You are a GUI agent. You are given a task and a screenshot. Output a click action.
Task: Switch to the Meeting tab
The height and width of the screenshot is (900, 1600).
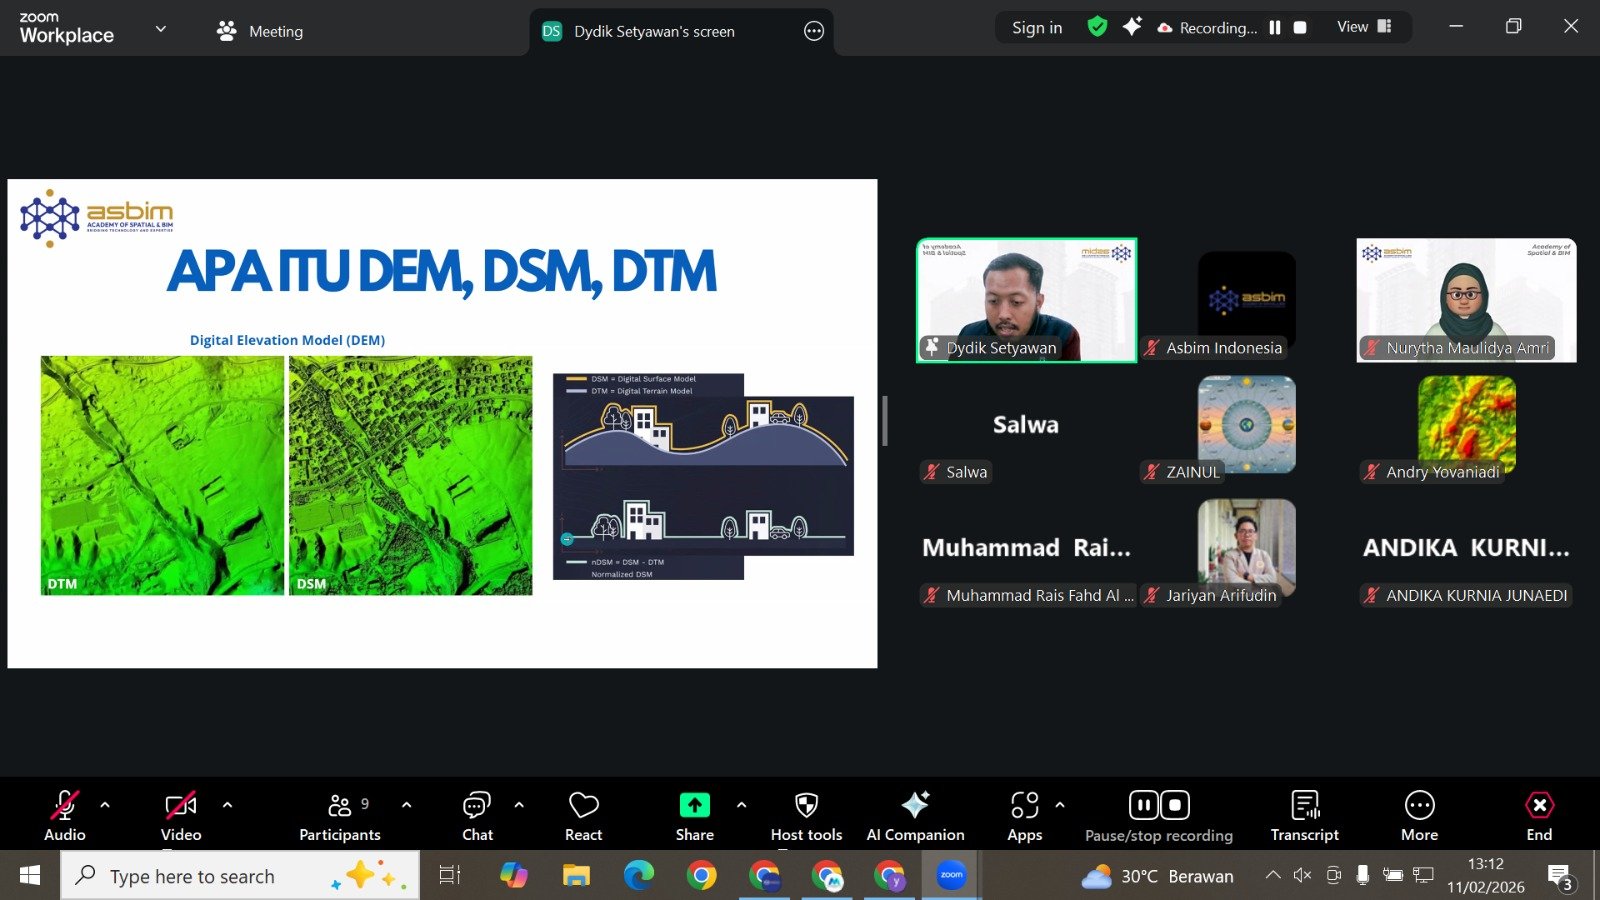coord(261,31)
